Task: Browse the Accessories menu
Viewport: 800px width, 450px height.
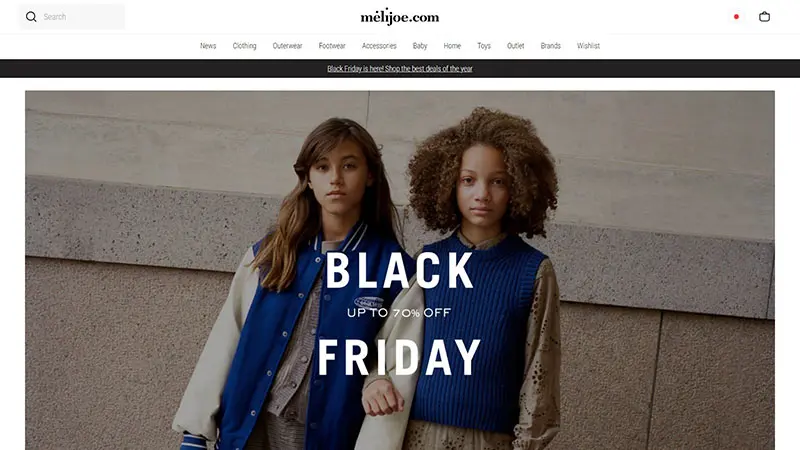Action: point(379,46)
